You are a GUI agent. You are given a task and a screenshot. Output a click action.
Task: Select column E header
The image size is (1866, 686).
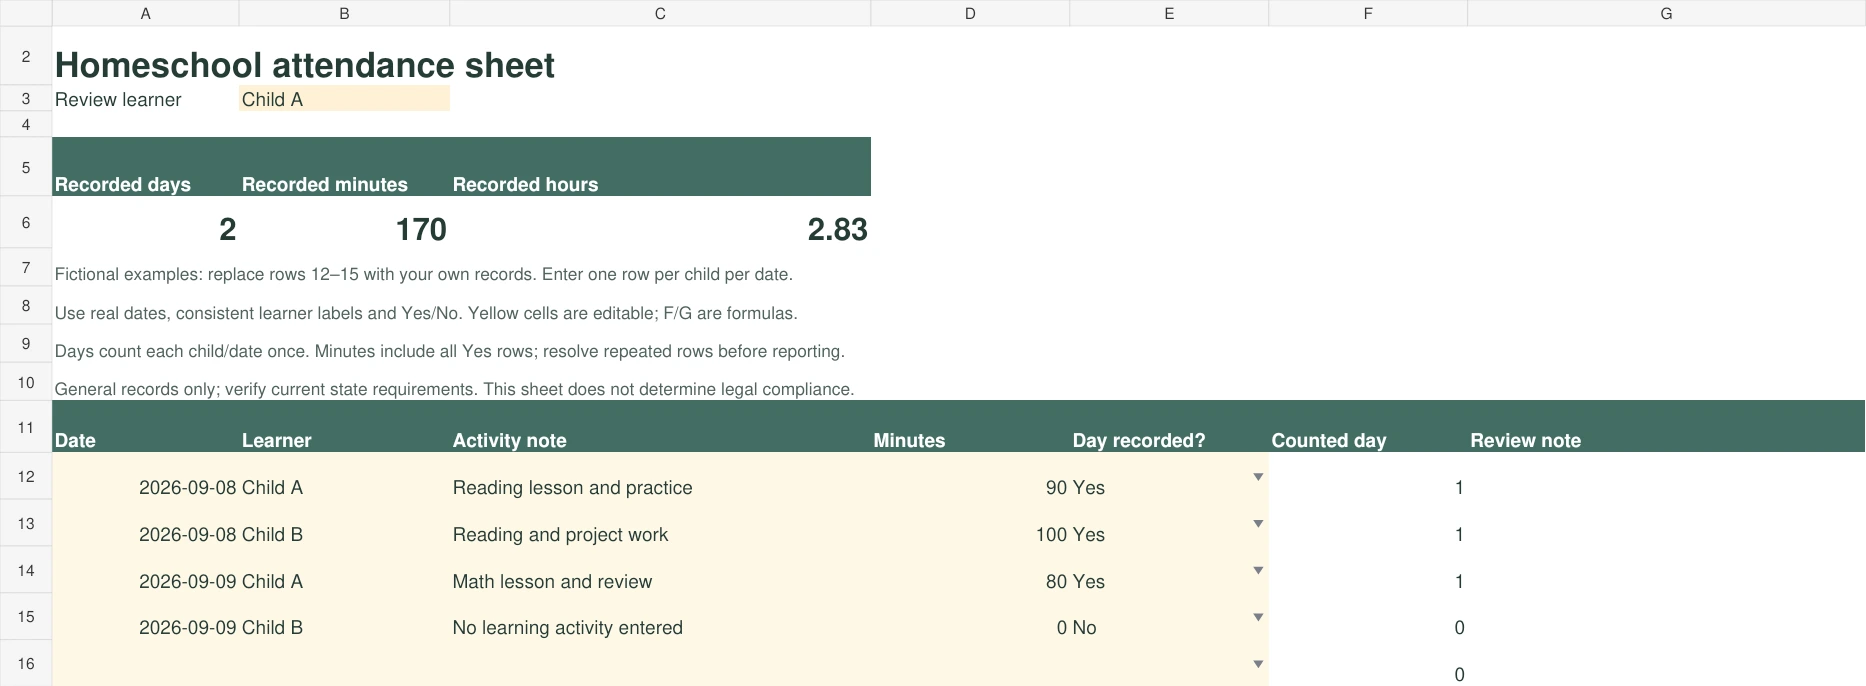pyautogui.click(x=1169, y=13)
